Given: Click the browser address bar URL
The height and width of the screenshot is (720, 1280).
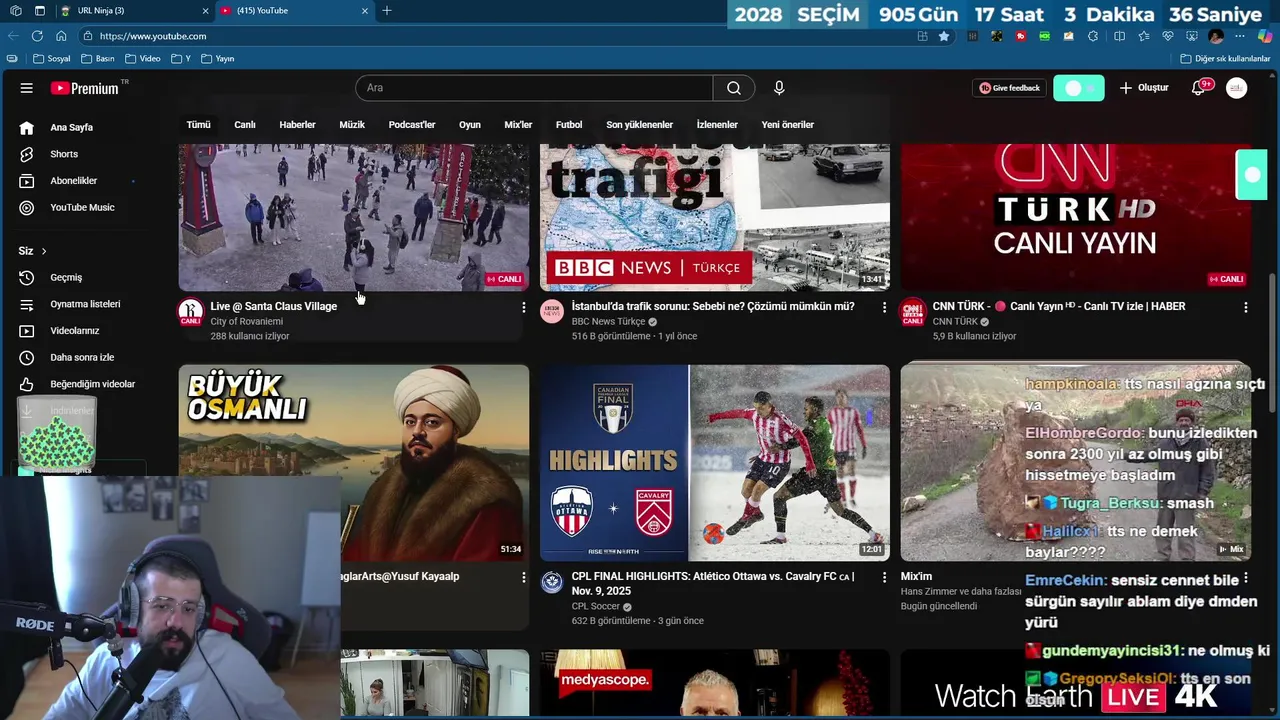Looking at the screenshot, I should click(x=153, y=36).
